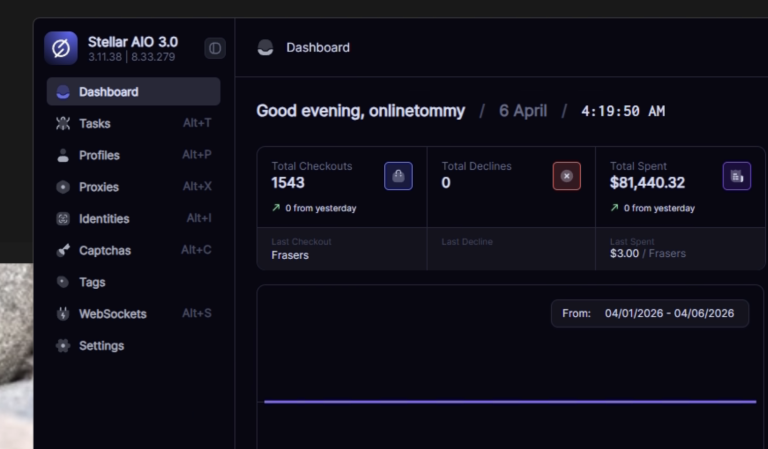Switch to the WebSockets page
Screen dimensions: 768x449
pyautogui.click(x=133, y=314)
